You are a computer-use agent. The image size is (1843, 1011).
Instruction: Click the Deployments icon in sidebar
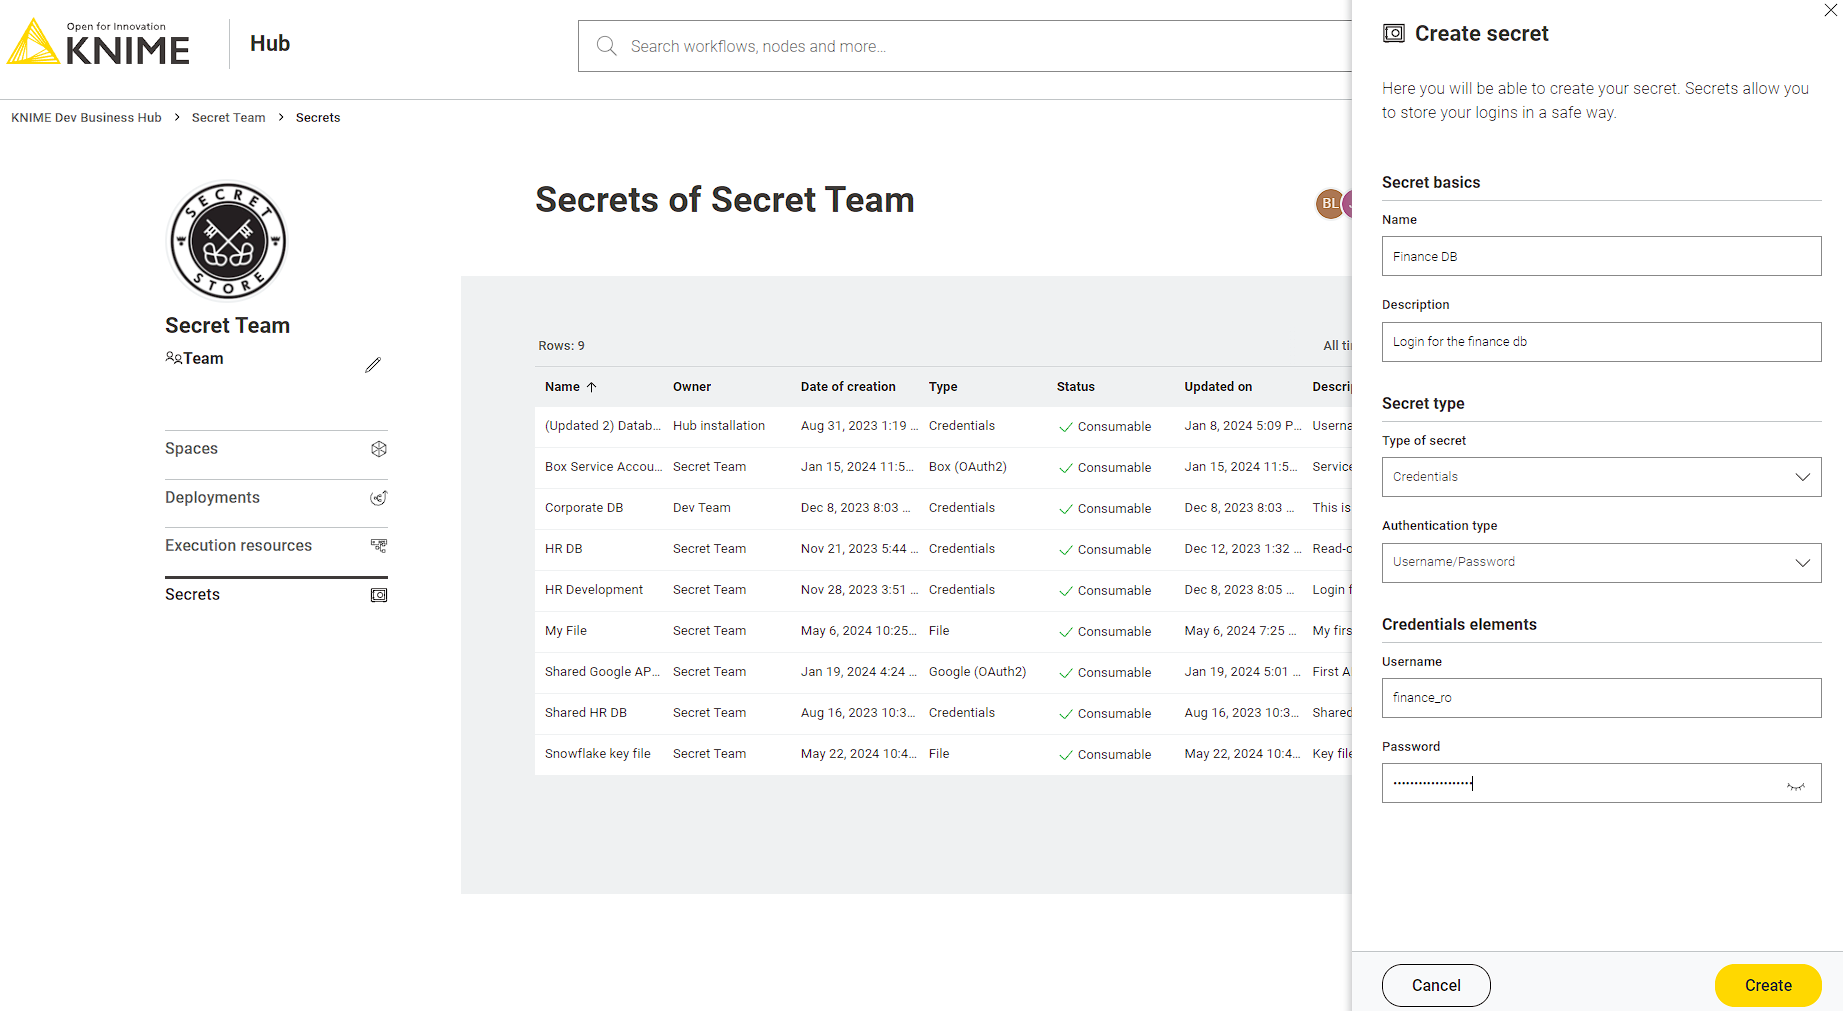[379, 498]
